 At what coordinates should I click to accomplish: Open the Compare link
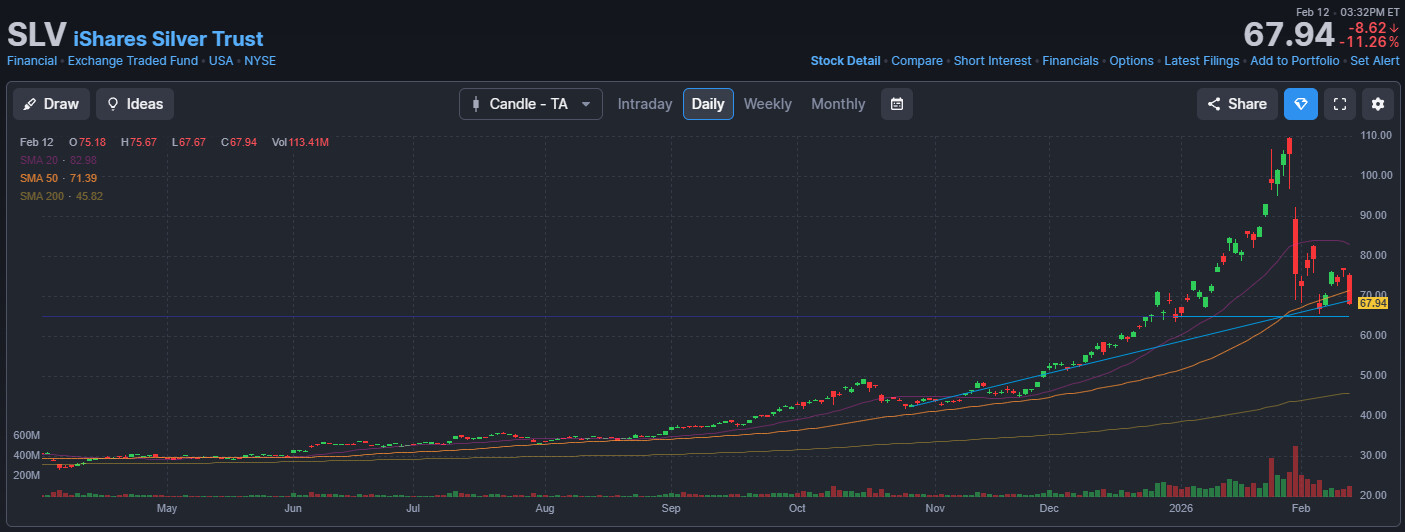917,61
